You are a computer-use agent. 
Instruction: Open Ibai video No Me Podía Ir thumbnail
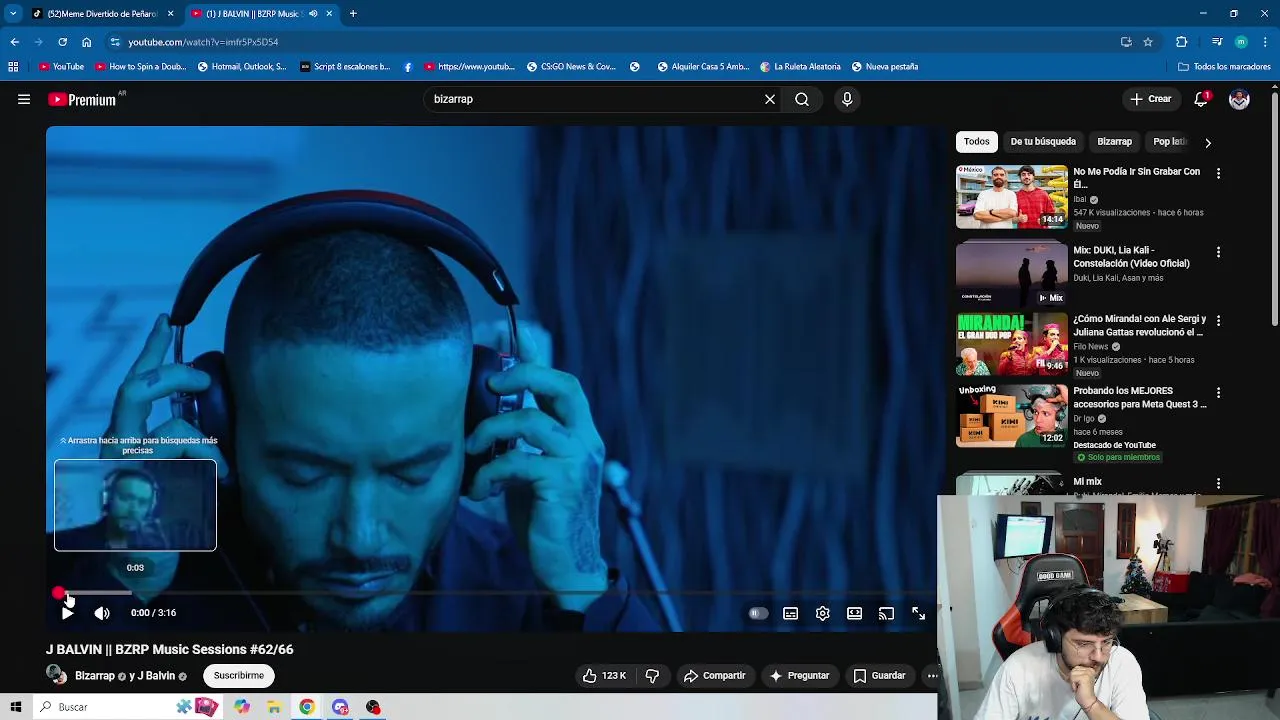click(x=1012, y=197)
